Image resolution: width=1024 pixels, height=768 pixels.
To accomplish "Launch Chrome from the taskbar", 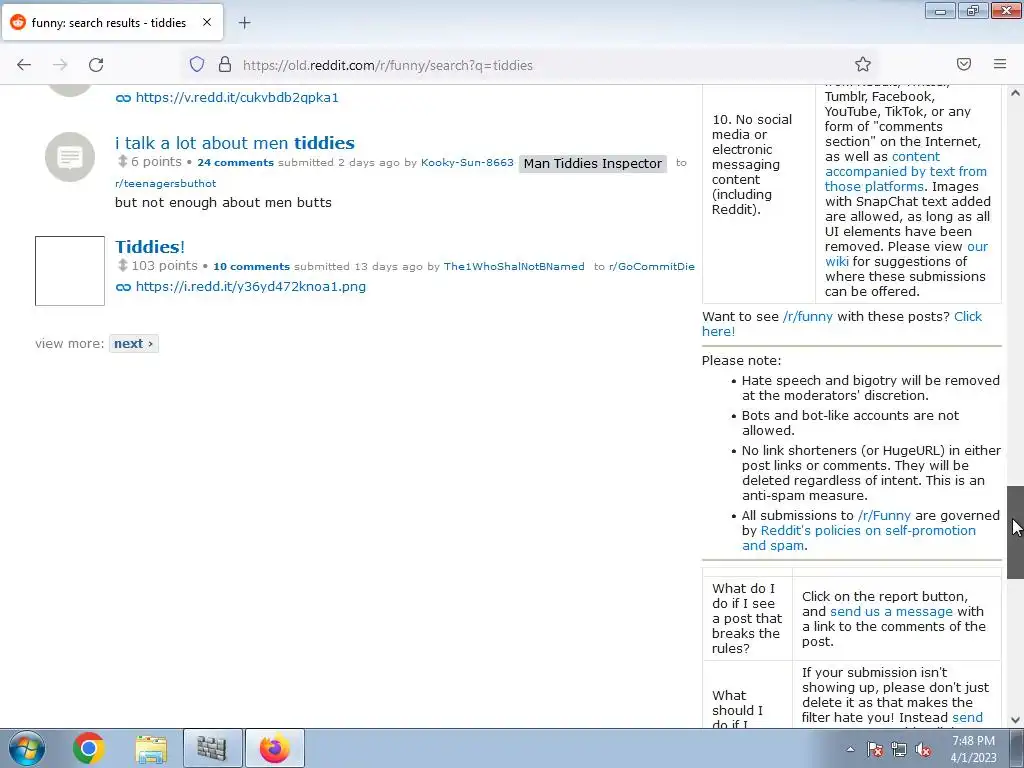I will [88, 748].
